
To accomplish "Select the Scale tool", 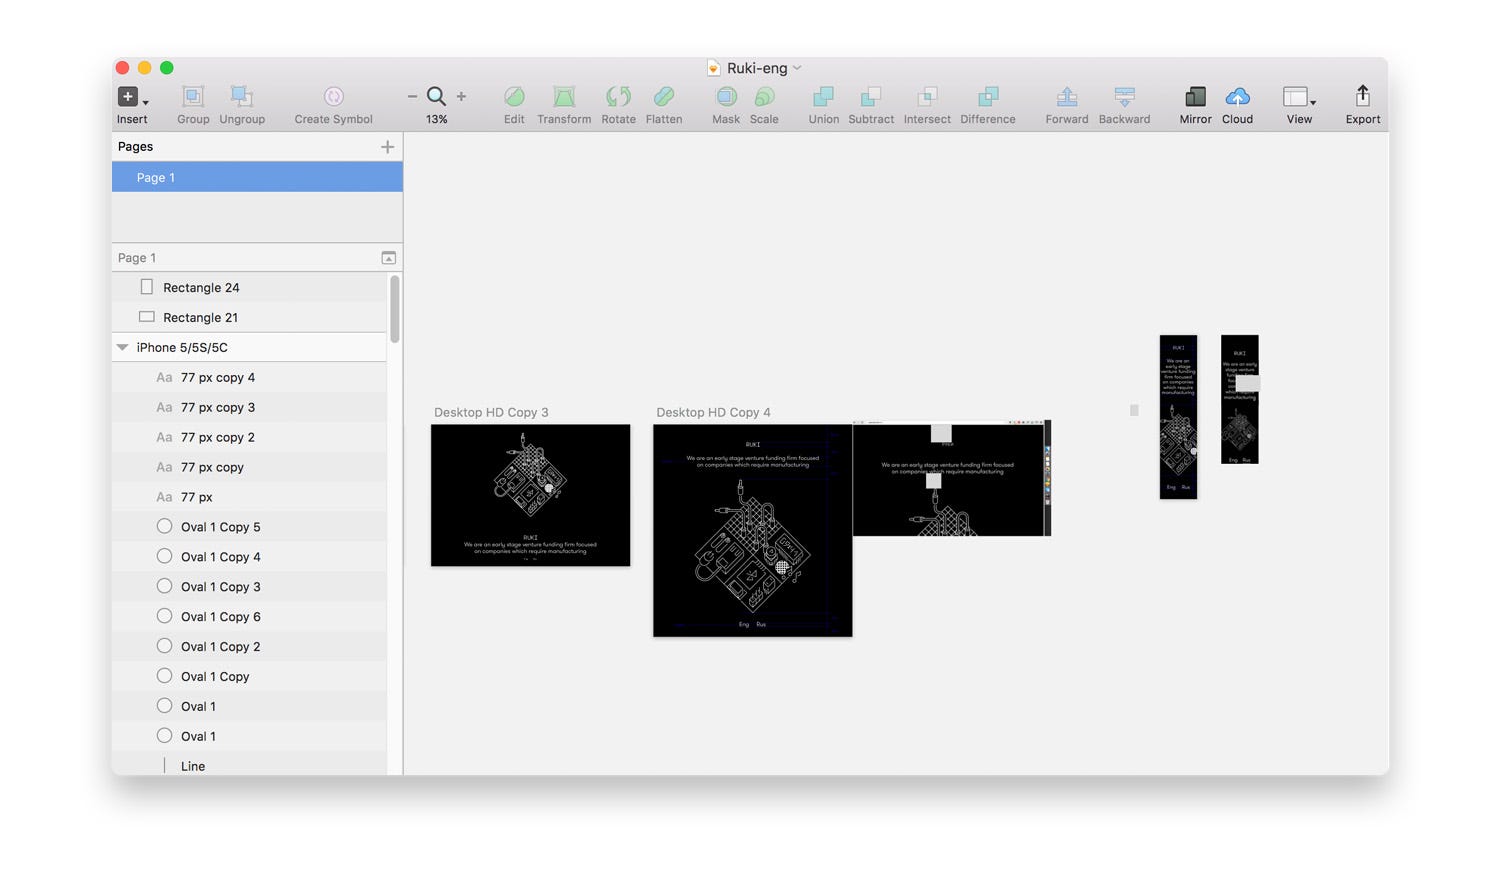I will [764, 96].
